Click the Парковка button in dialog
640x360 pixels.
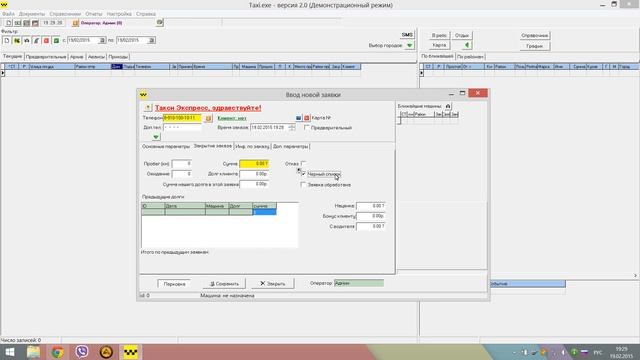point(174,284)
